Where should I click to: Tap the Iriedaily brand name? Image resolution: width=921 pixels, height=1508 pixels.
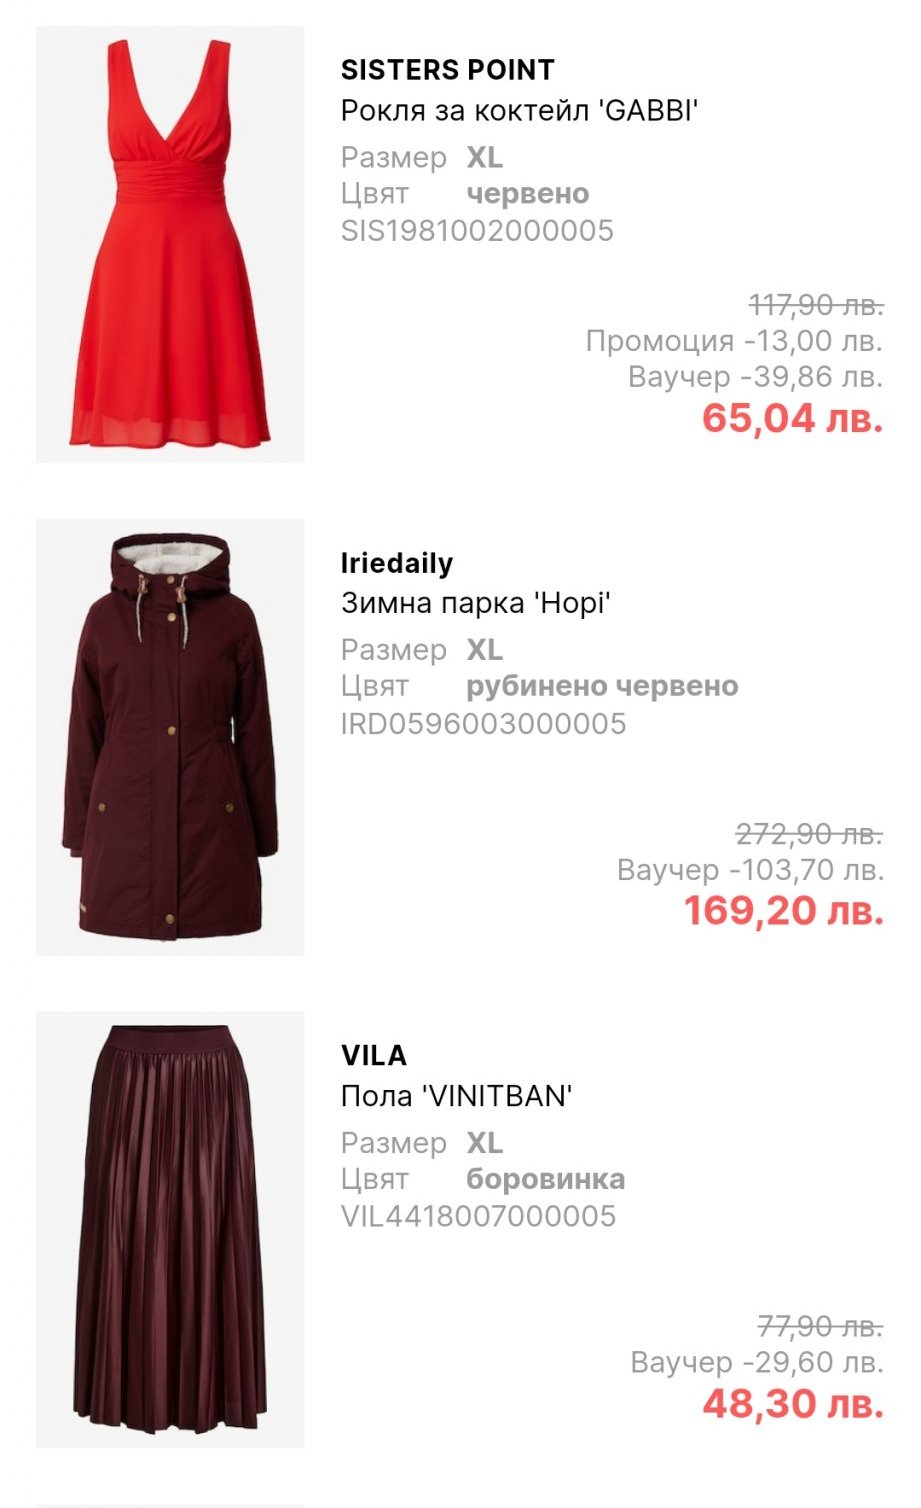coord(397,563)
